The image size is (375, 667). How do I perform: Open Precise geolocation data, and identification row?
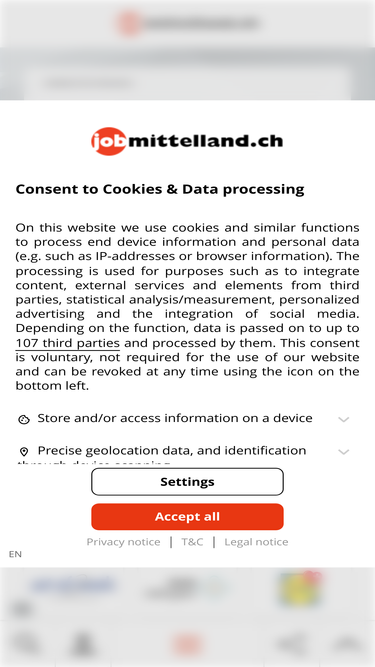point(187,451)
